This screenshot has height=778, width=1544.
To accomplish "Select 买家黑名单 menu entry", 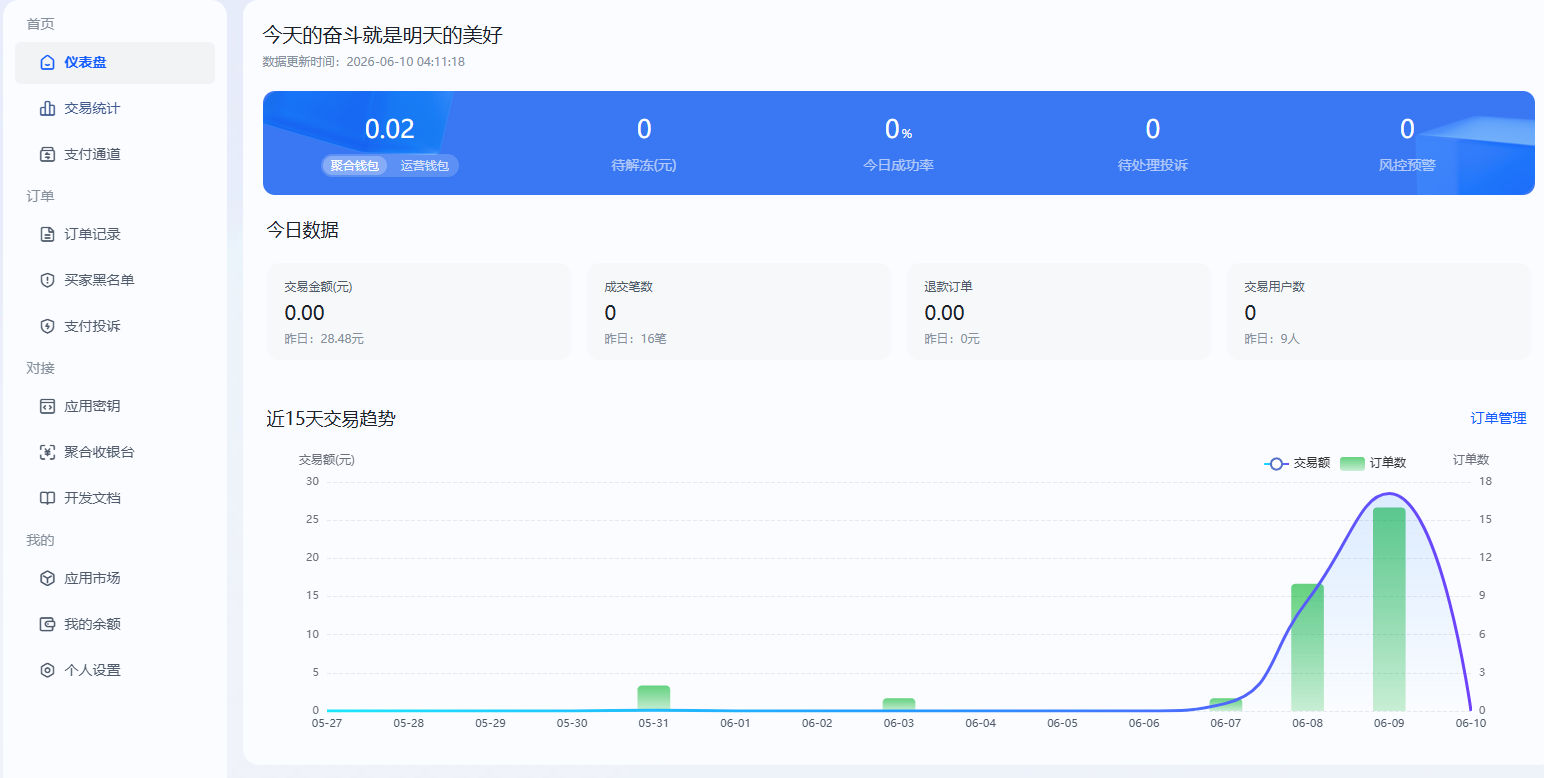I will point(115,280).
